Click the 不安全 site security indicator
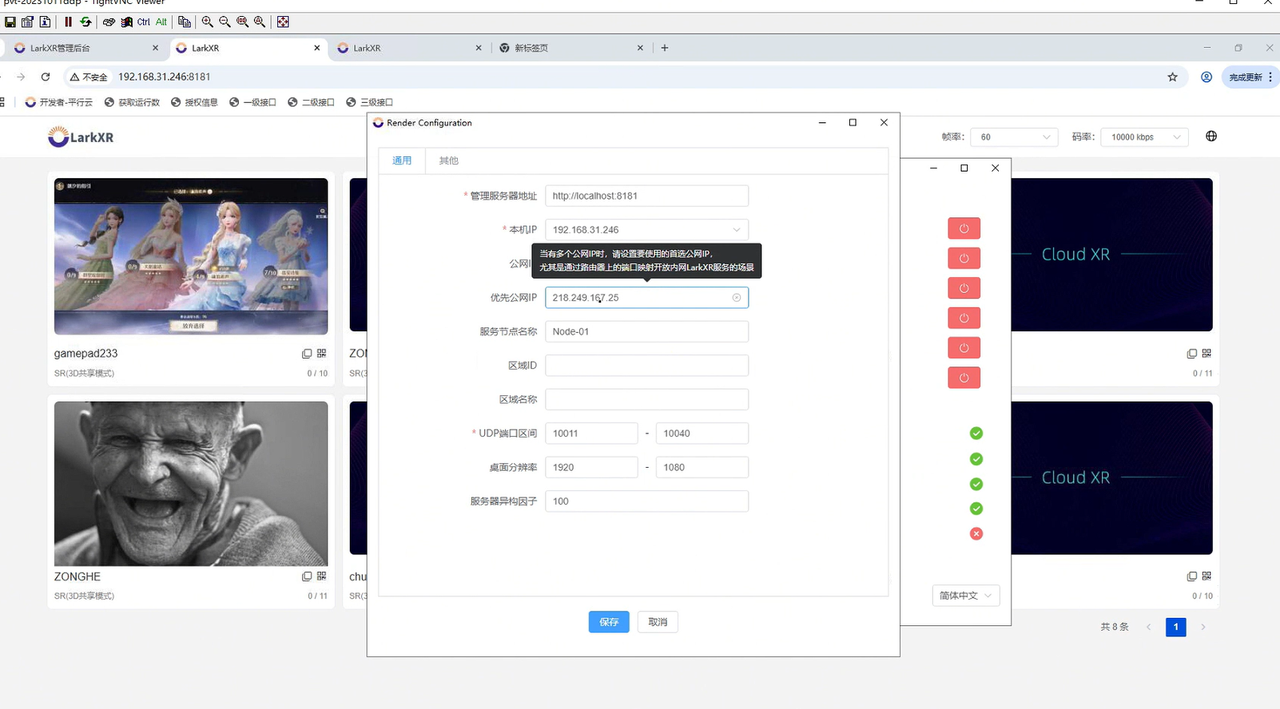1280x709 pixels. (88, 77)
